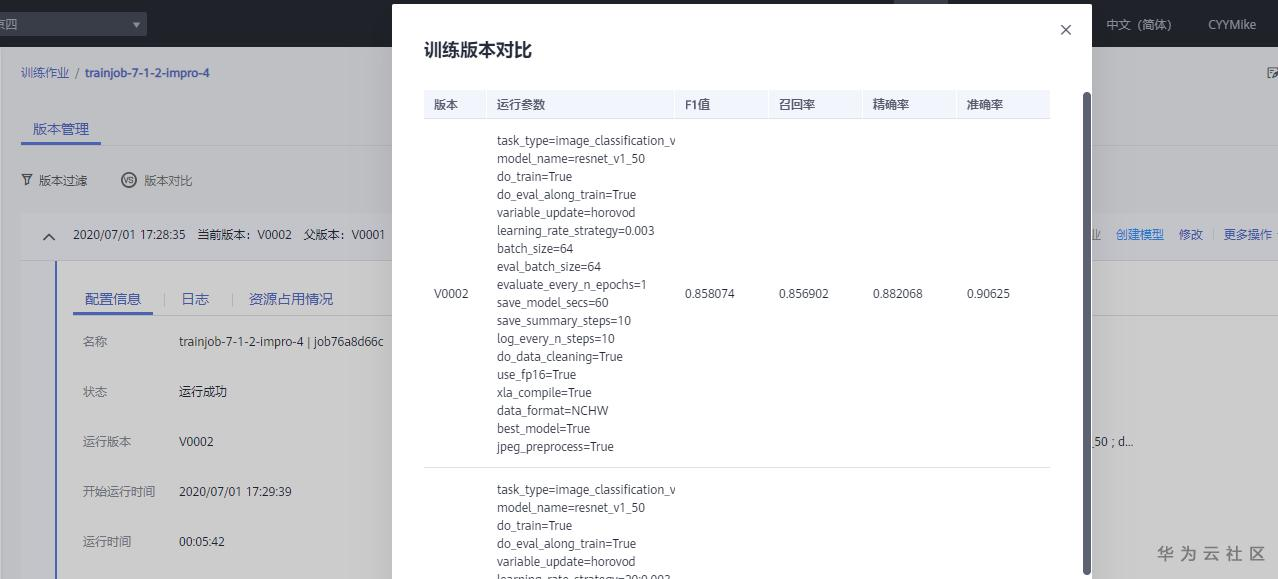Image resolution: width=1278 pixels, height=579 pixels.
Task: Collapse the V0002 version row chevron
Action: coord(48,236)
